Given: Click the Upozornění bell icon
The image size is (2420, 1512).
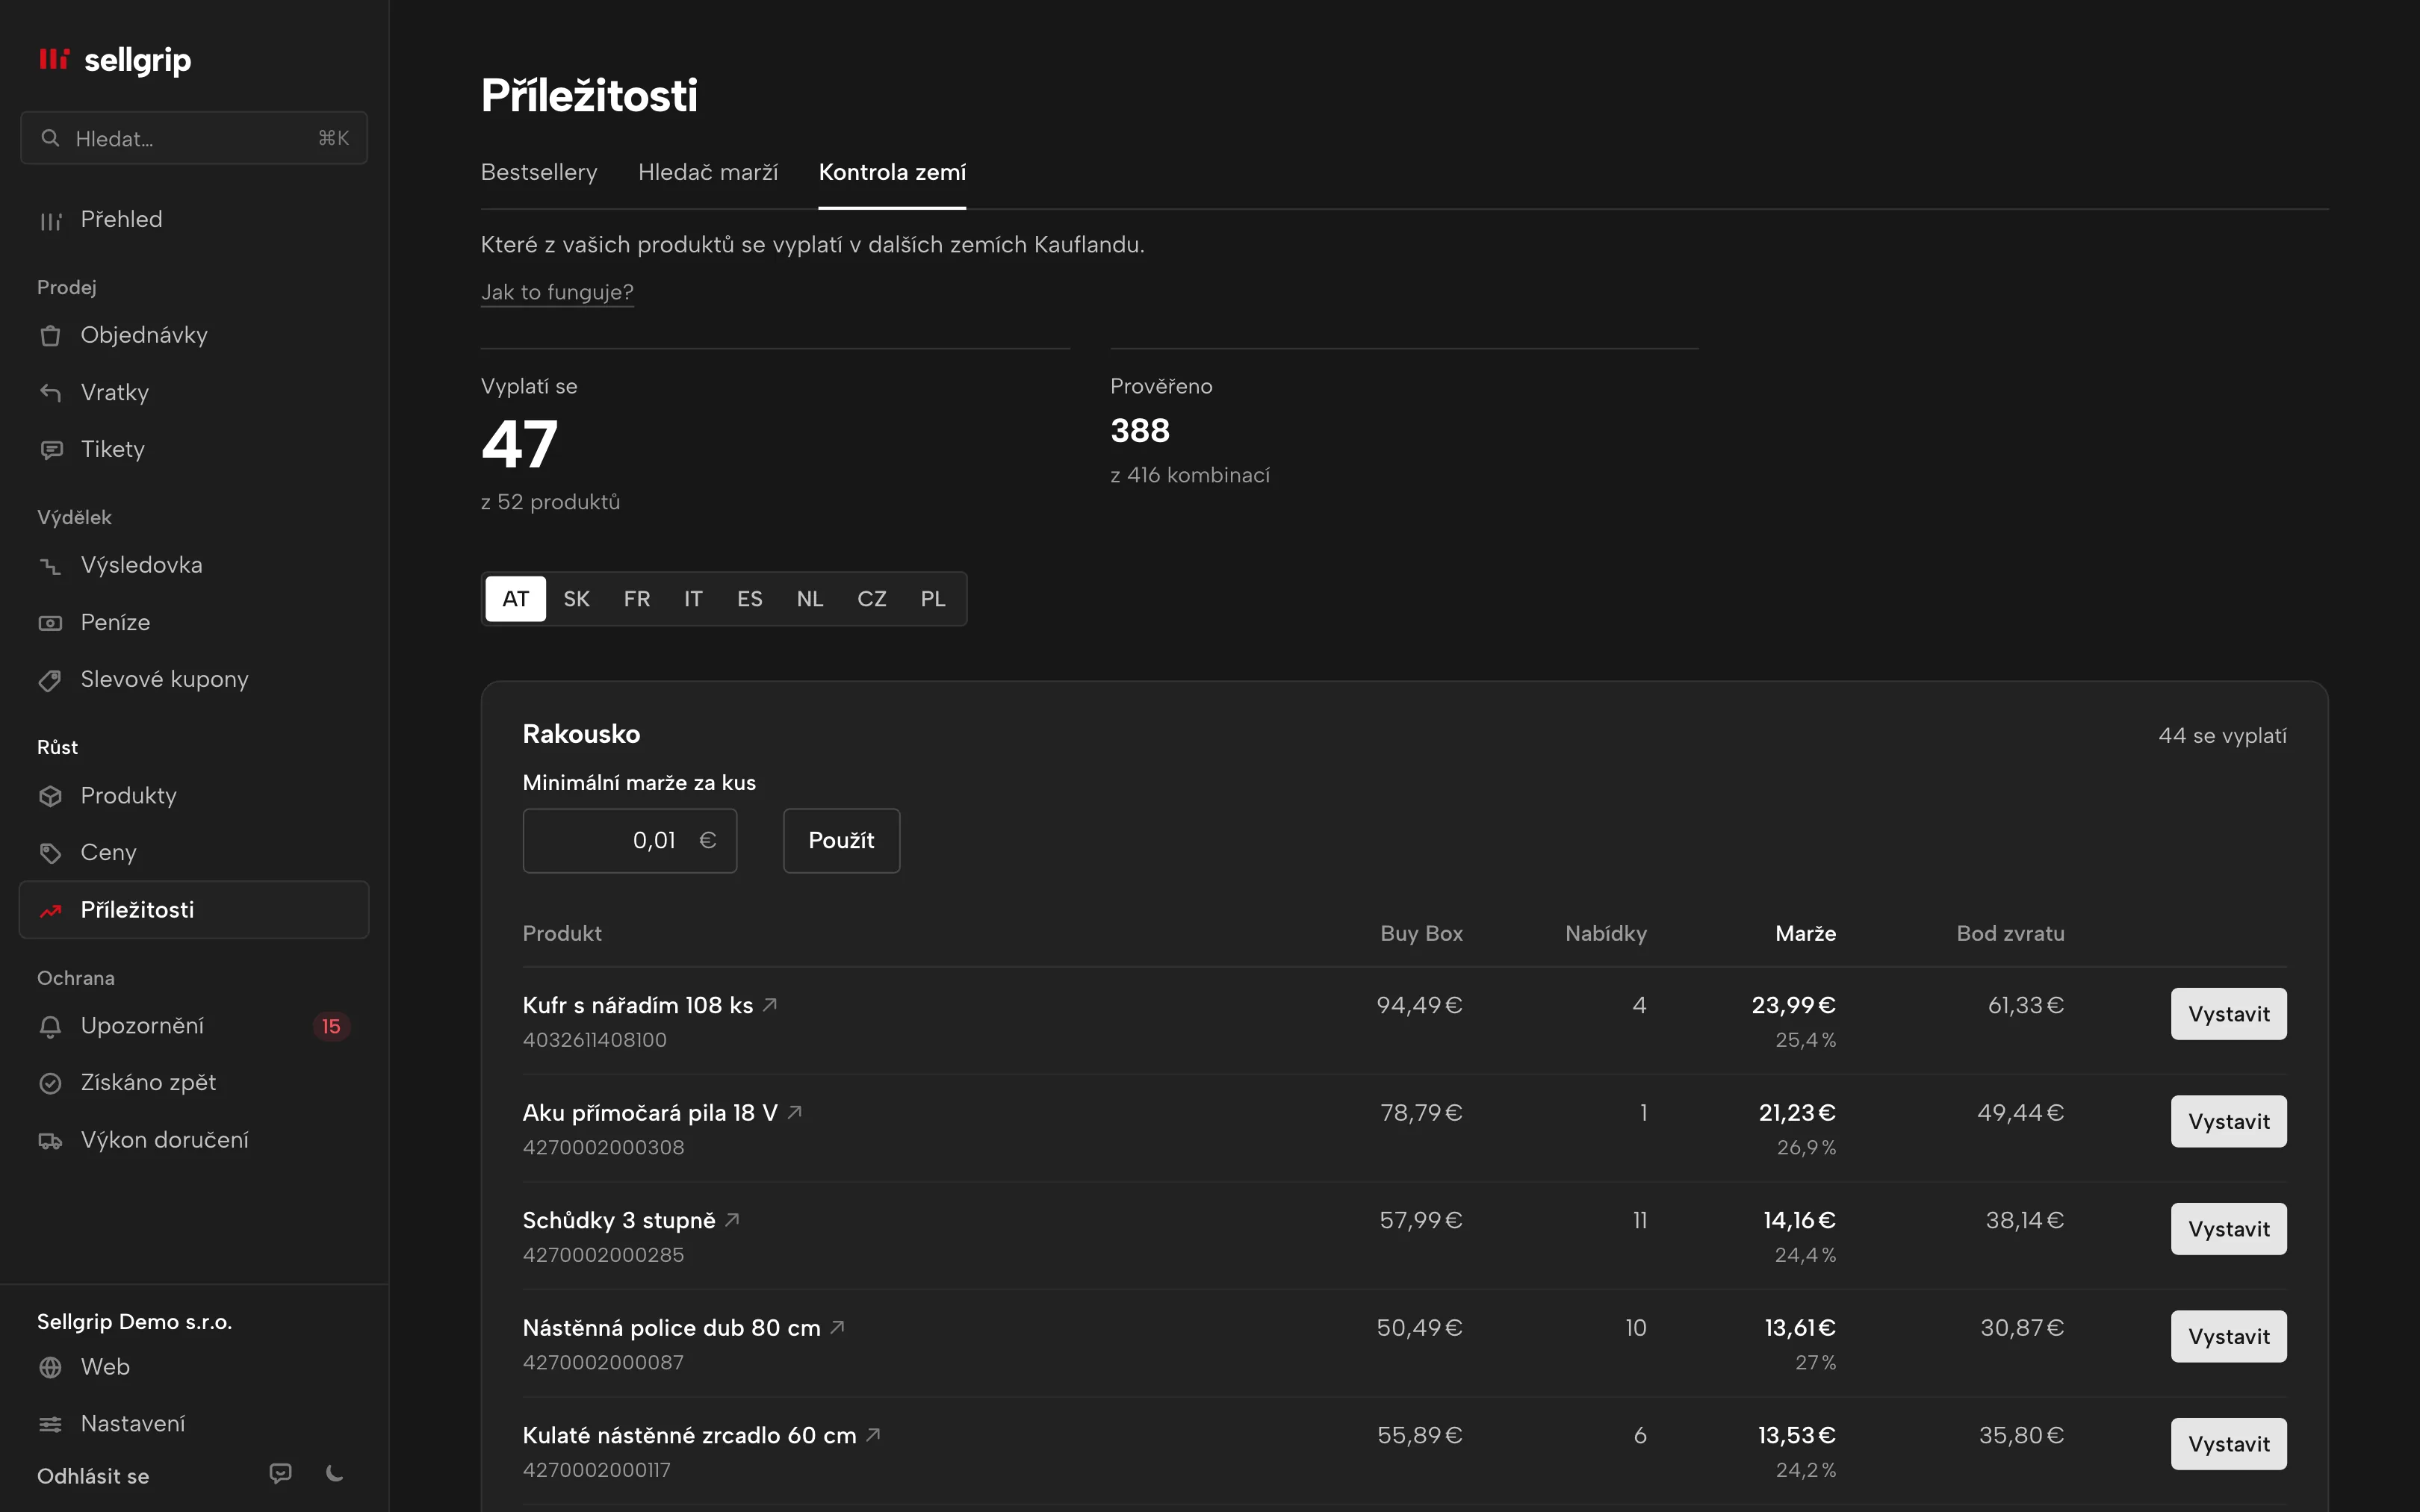Looking at the screenshot, I should pyautogui.click(x=50, y=1027).
